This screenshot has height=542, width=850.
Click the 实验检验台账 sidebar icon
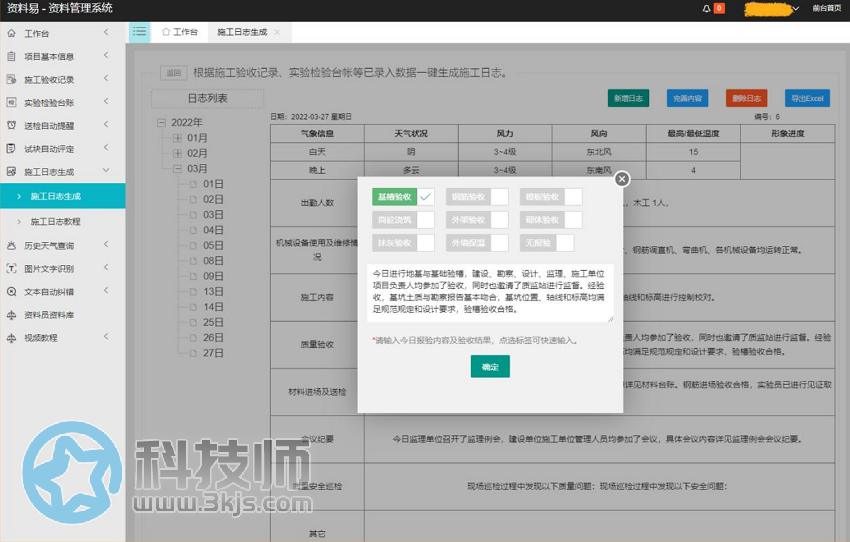pyautogui.click(x=11, y=102)
